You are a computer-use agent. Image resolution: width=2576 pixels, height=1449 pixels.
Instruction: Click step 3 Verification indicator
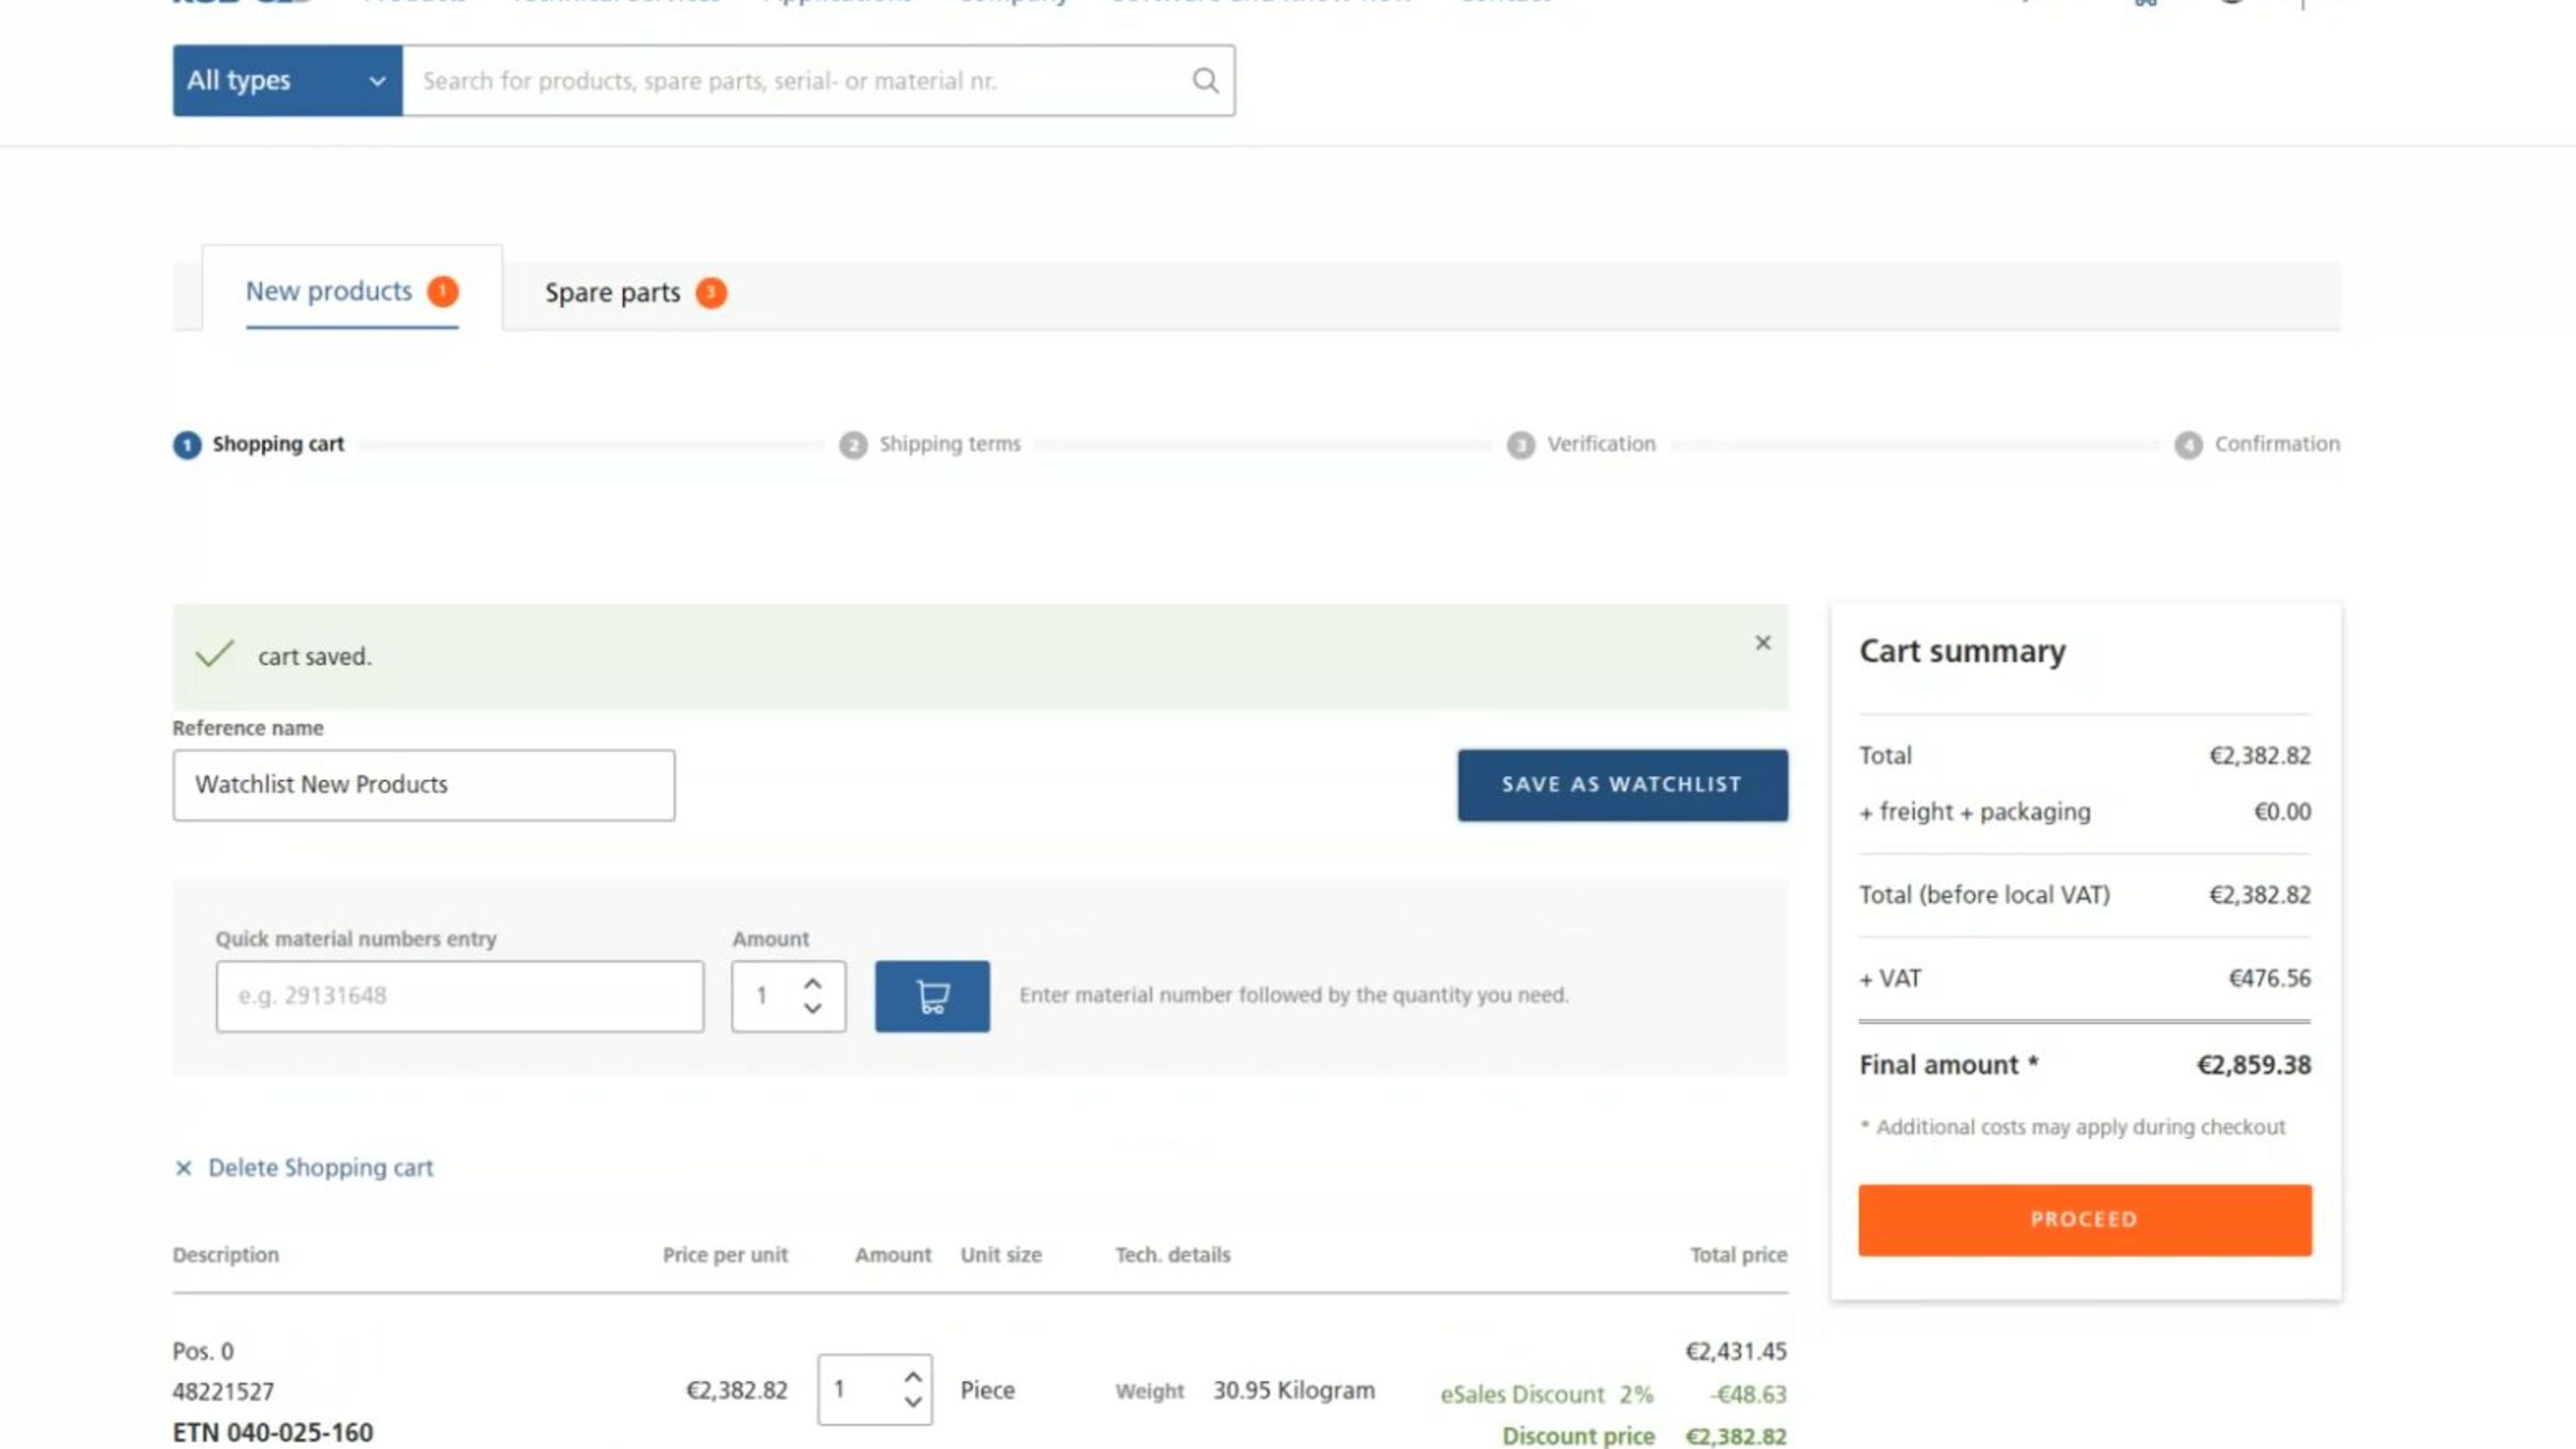[1520, 445]
